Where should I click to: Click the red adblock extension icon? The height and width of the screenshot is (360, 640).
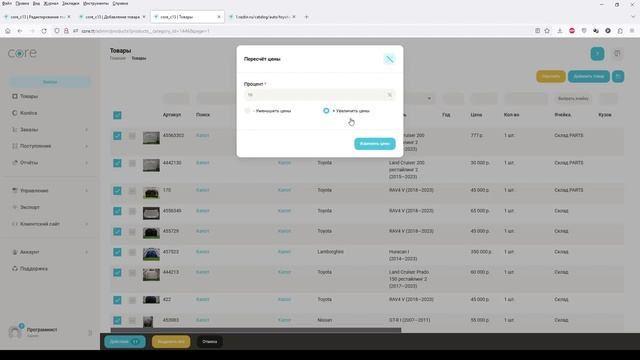coord(572,31)
